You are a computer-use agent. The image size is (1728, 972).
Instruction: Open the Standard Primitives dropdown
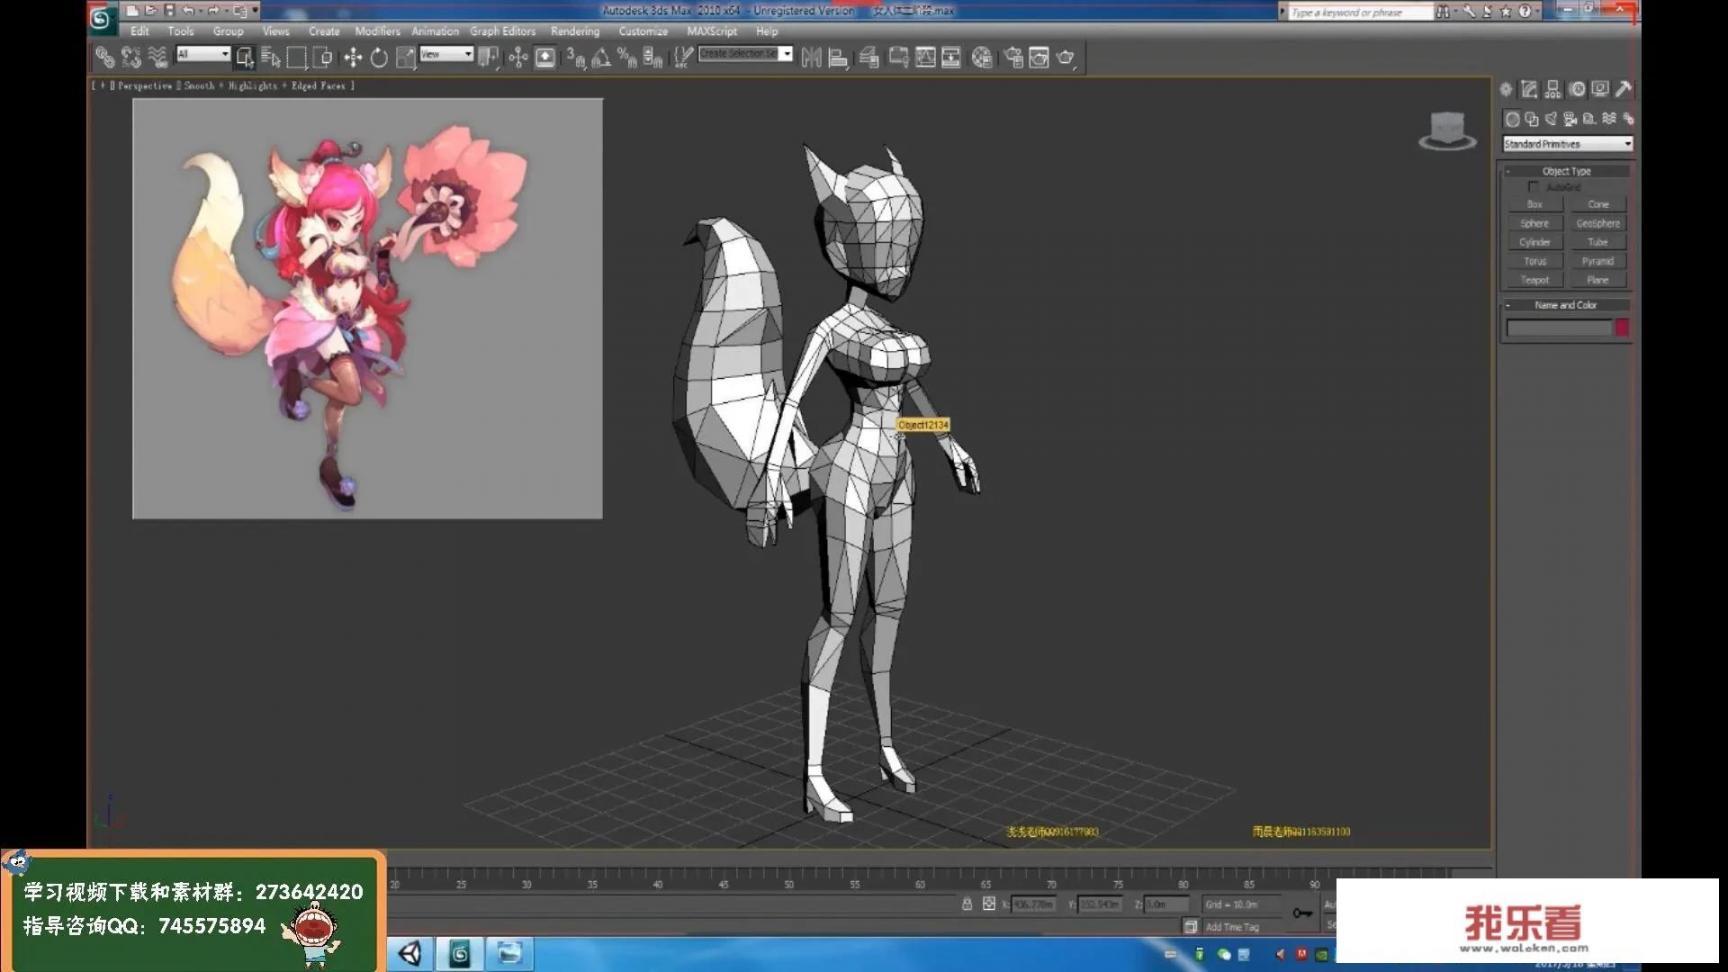[x=1567, y=144]
